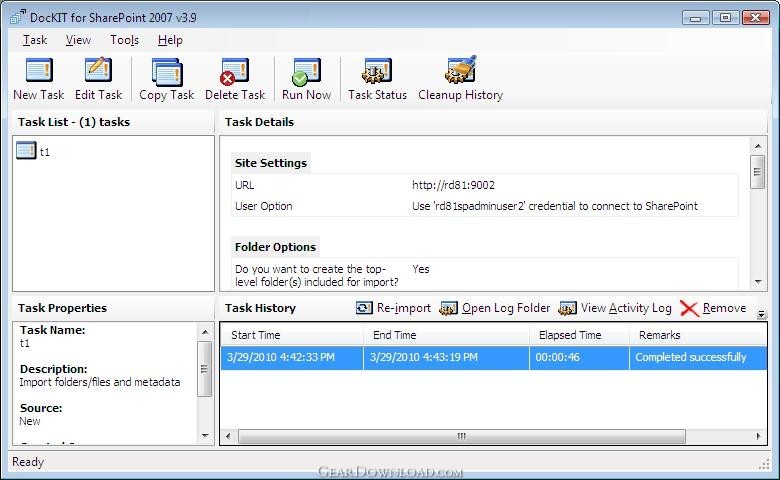
Task: Open the View menu
Action: coord(78,40)
